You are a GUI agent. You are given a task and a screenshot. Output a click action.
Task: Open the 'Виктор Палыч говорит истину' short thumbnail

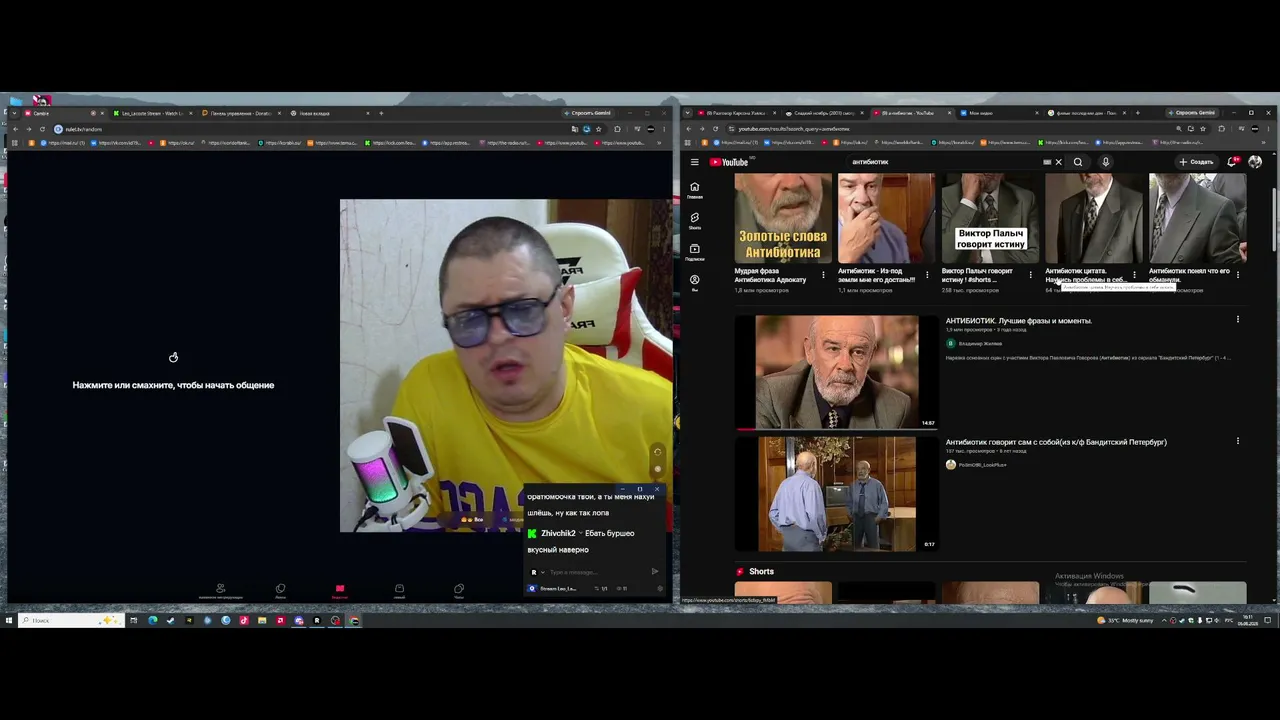(x=991, y=218)
